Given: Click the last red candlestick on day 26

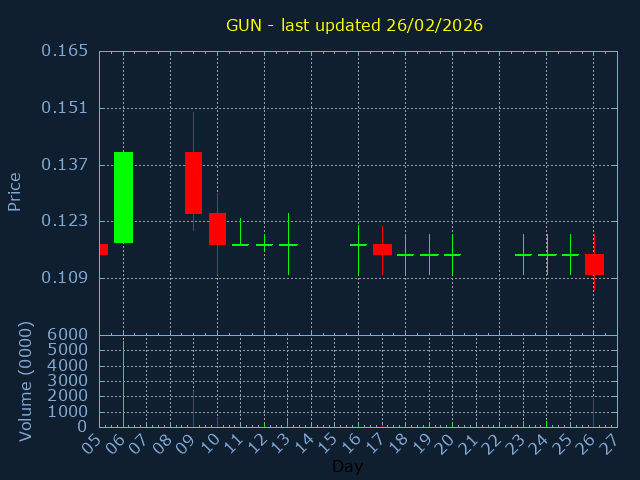Looking at the screenshot, I should 594,264.
